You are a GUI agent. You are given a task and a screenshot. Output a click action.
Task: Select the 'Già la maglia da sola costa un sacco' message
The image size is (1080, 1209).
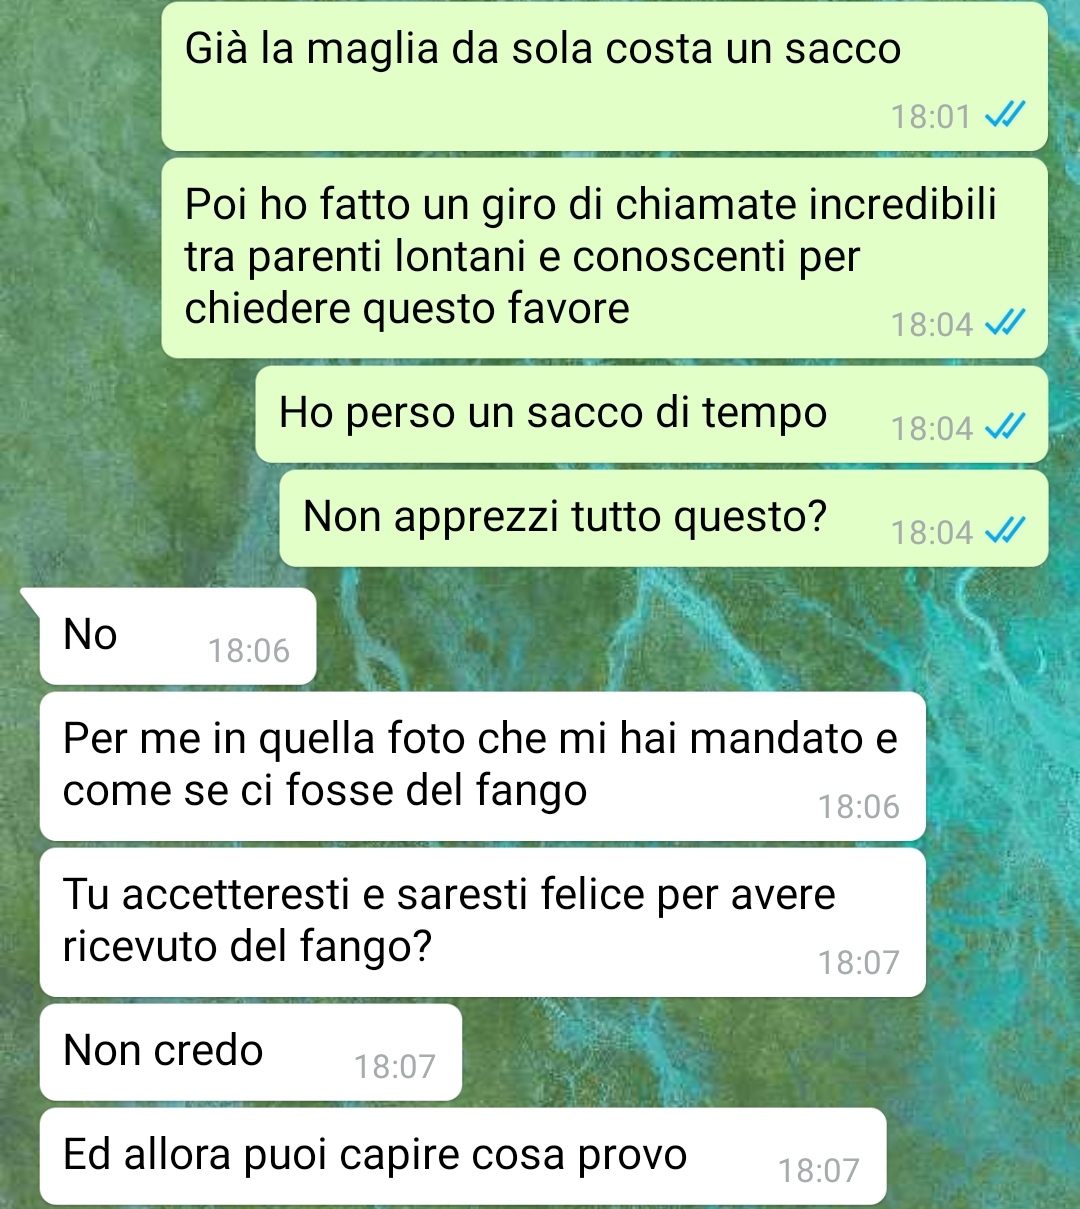(604, 76)
